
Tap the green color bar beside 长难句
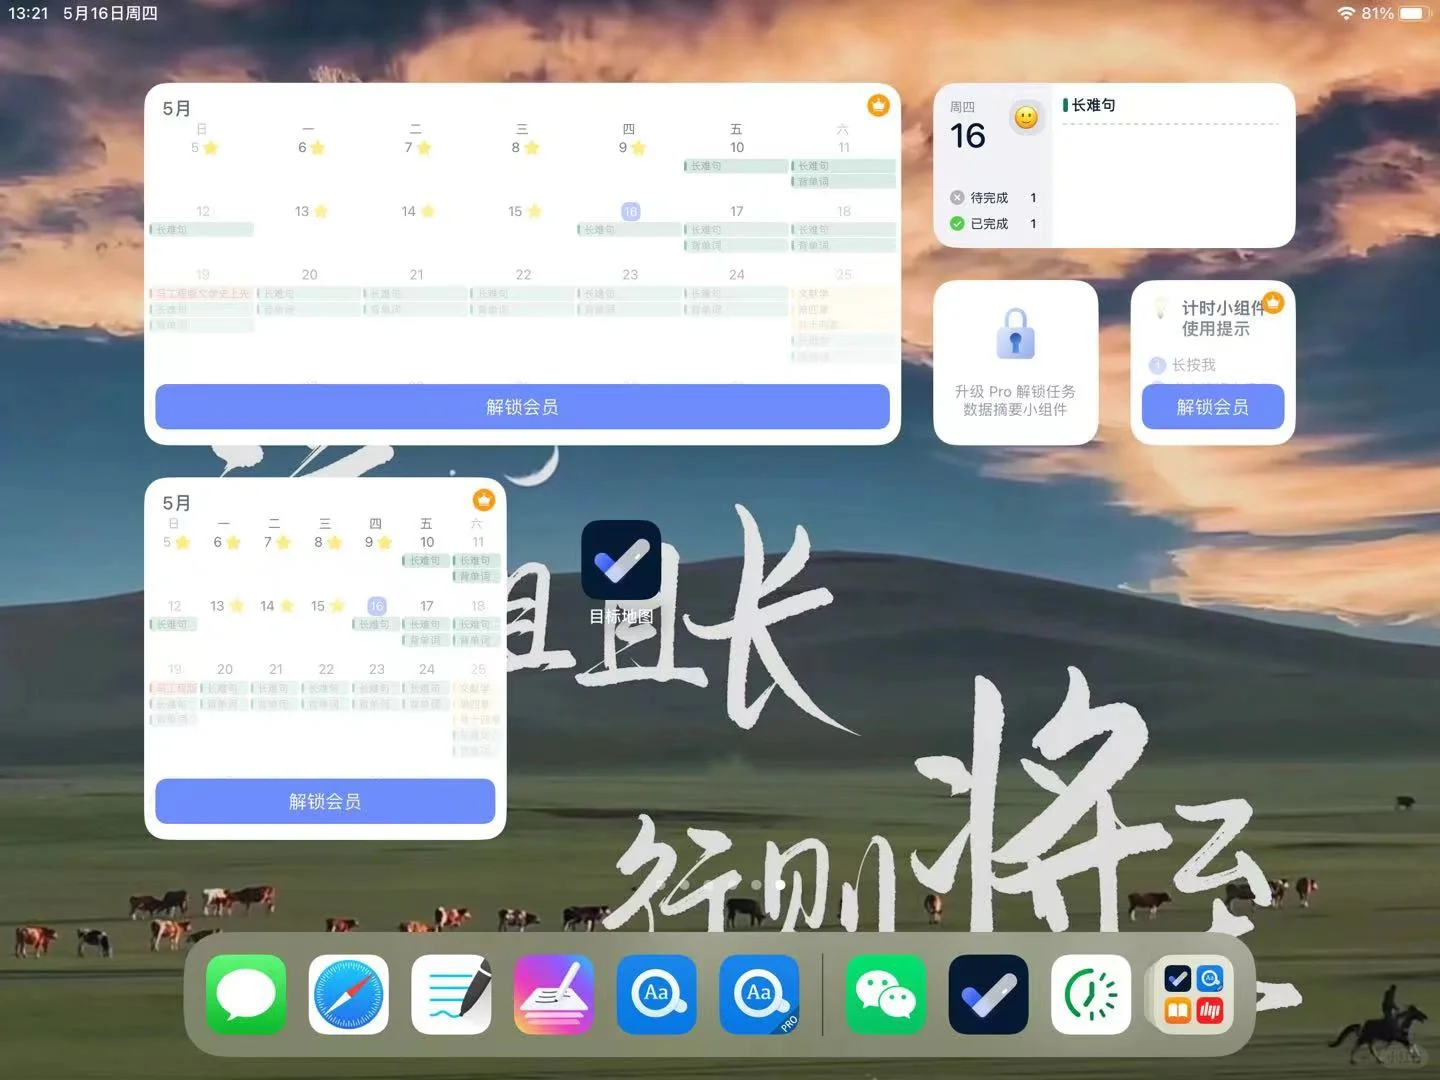1063,104
